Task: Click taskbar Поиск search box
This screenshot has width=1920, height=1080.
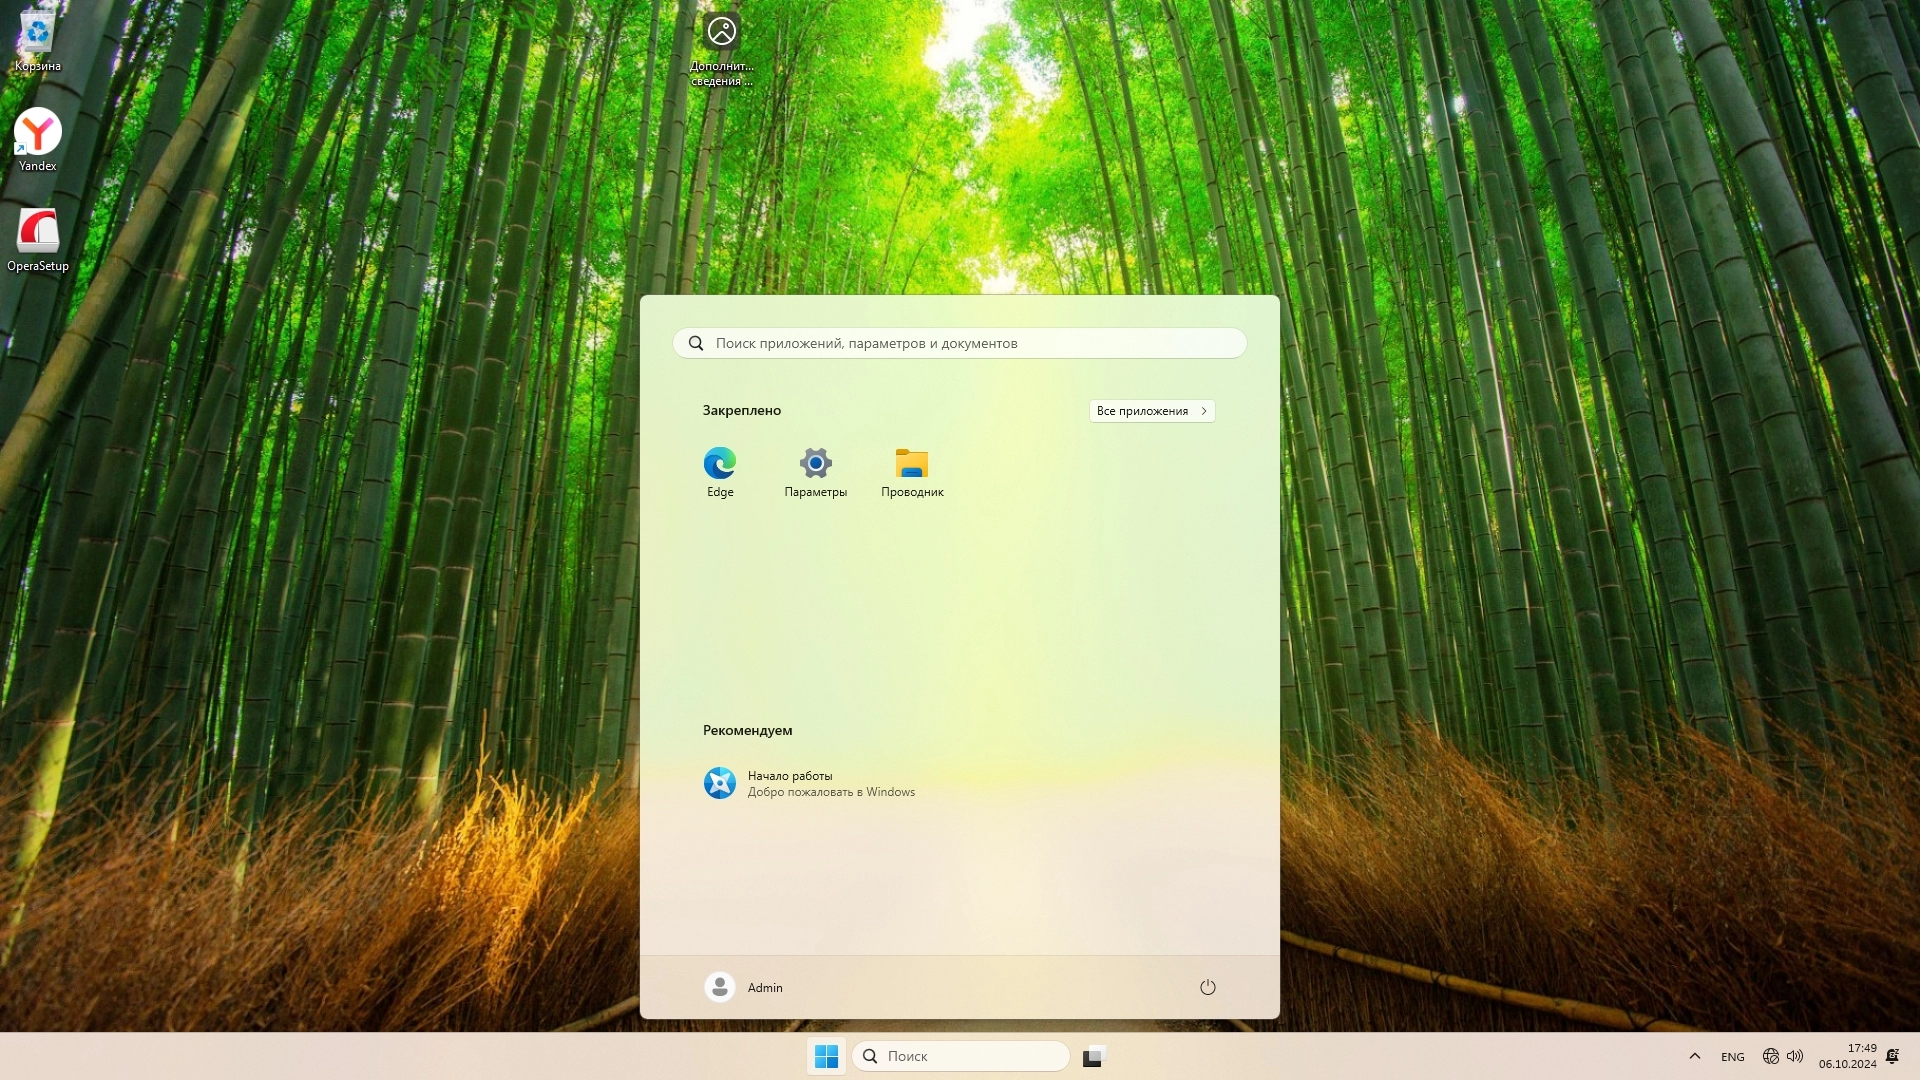Action: click(960, 1056)
